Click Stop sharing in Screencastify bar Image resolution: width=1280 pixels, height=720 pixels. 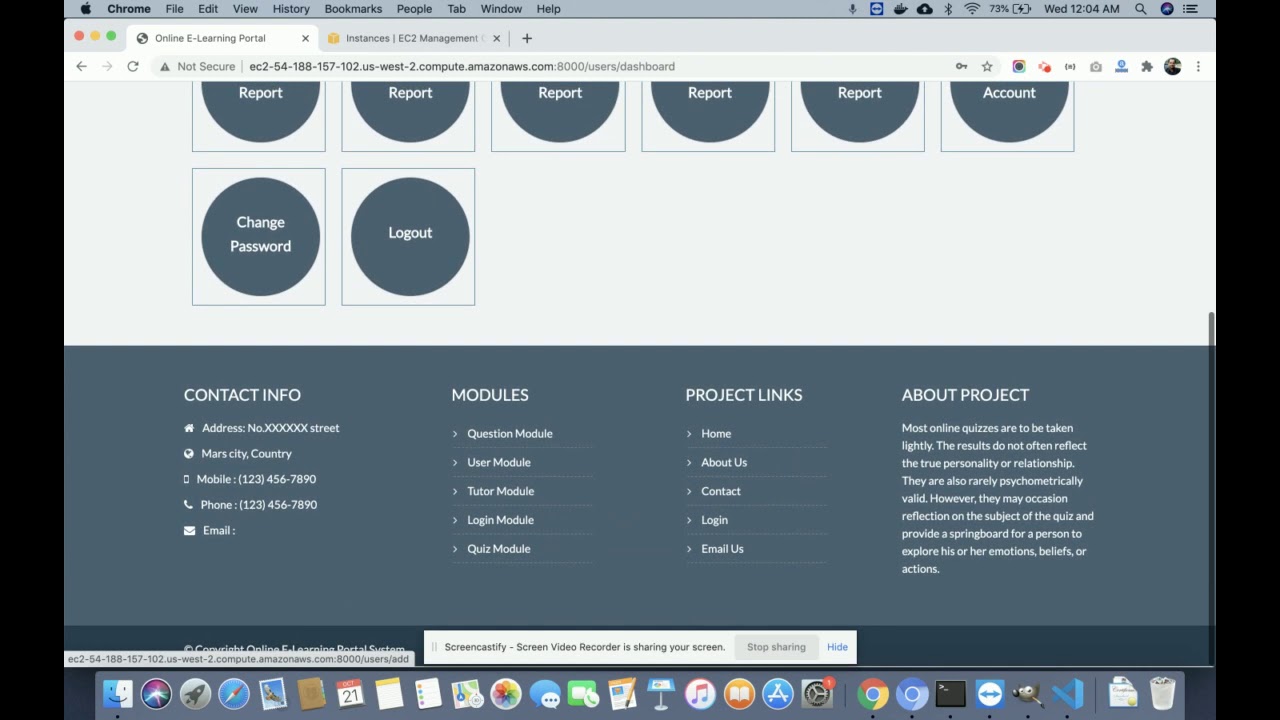(776, 647)
